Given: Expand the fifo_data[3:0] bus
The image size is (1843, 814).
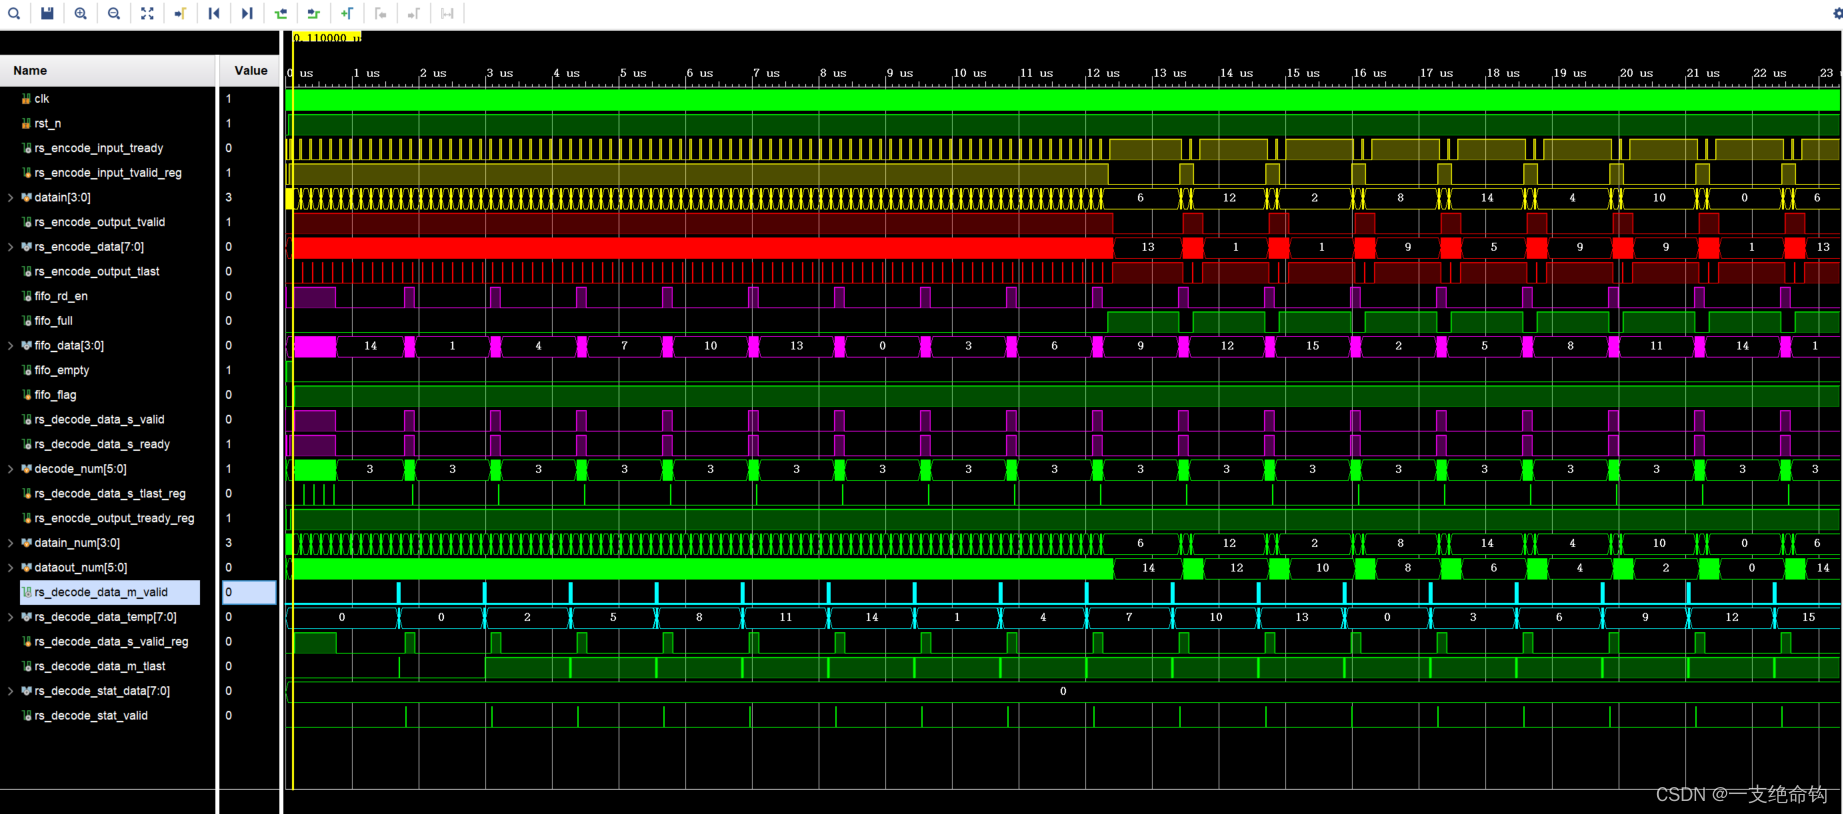Looking at the screenshot, I should (11, 345).
